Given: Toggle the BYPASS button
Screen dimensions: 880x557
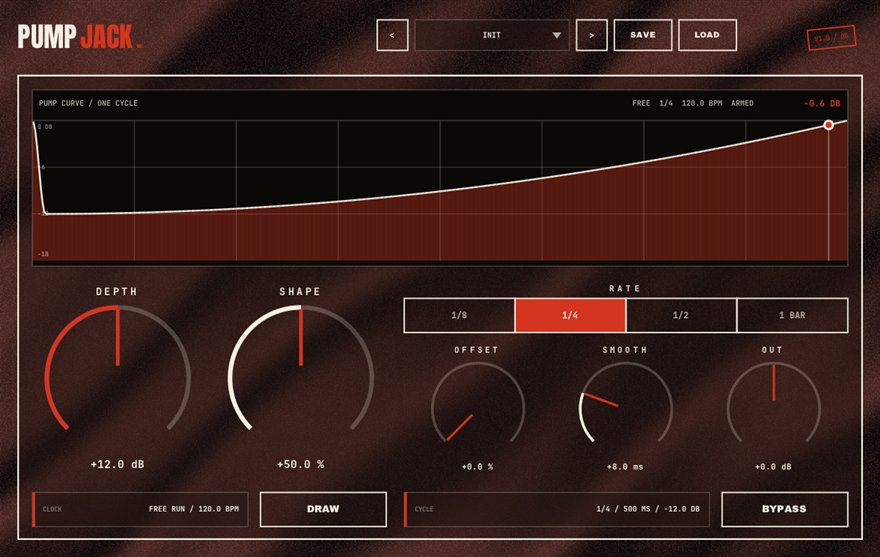Looking at the screenshot, I should click(x=784, y=509).
